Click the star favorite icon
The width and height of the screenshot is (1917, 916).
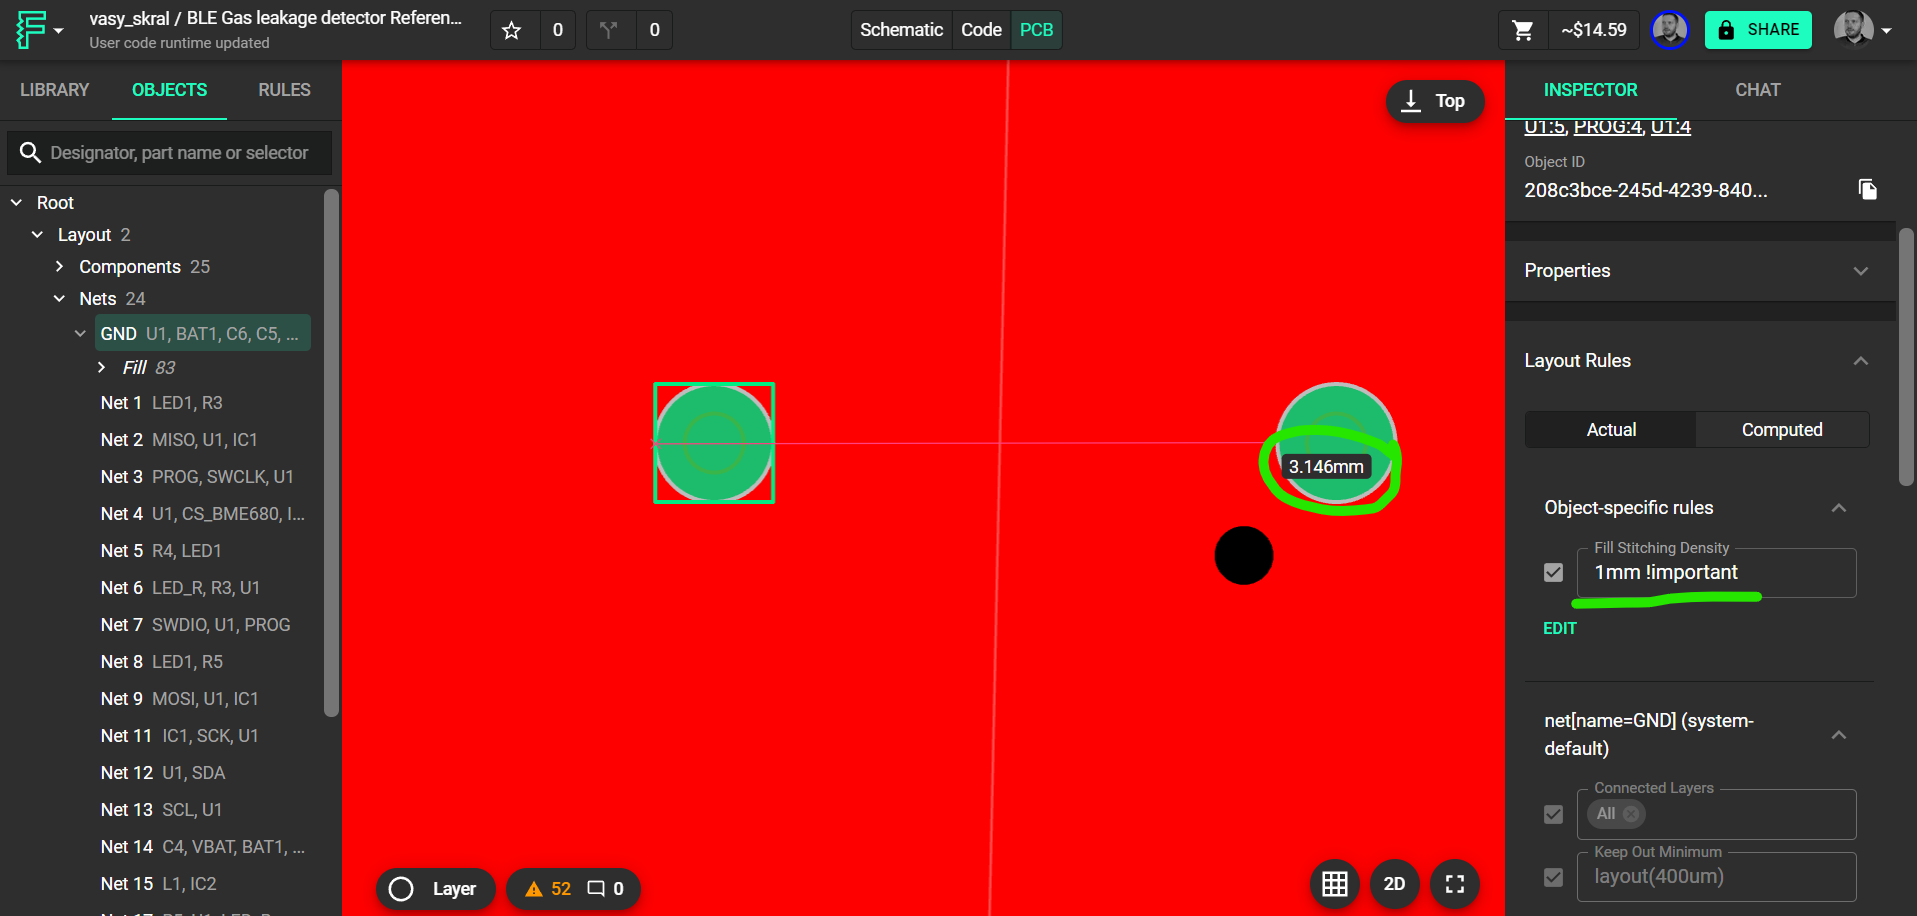click(512, 30)
